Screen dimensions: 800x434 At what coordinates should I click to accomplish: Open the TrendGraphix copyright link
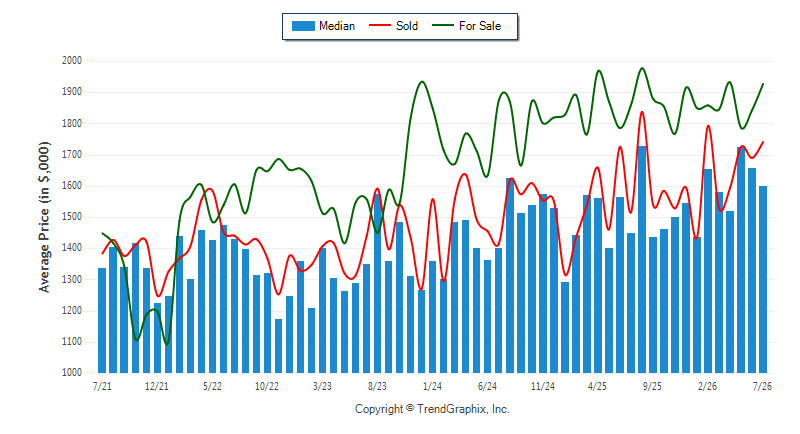[x=432, y=409]
